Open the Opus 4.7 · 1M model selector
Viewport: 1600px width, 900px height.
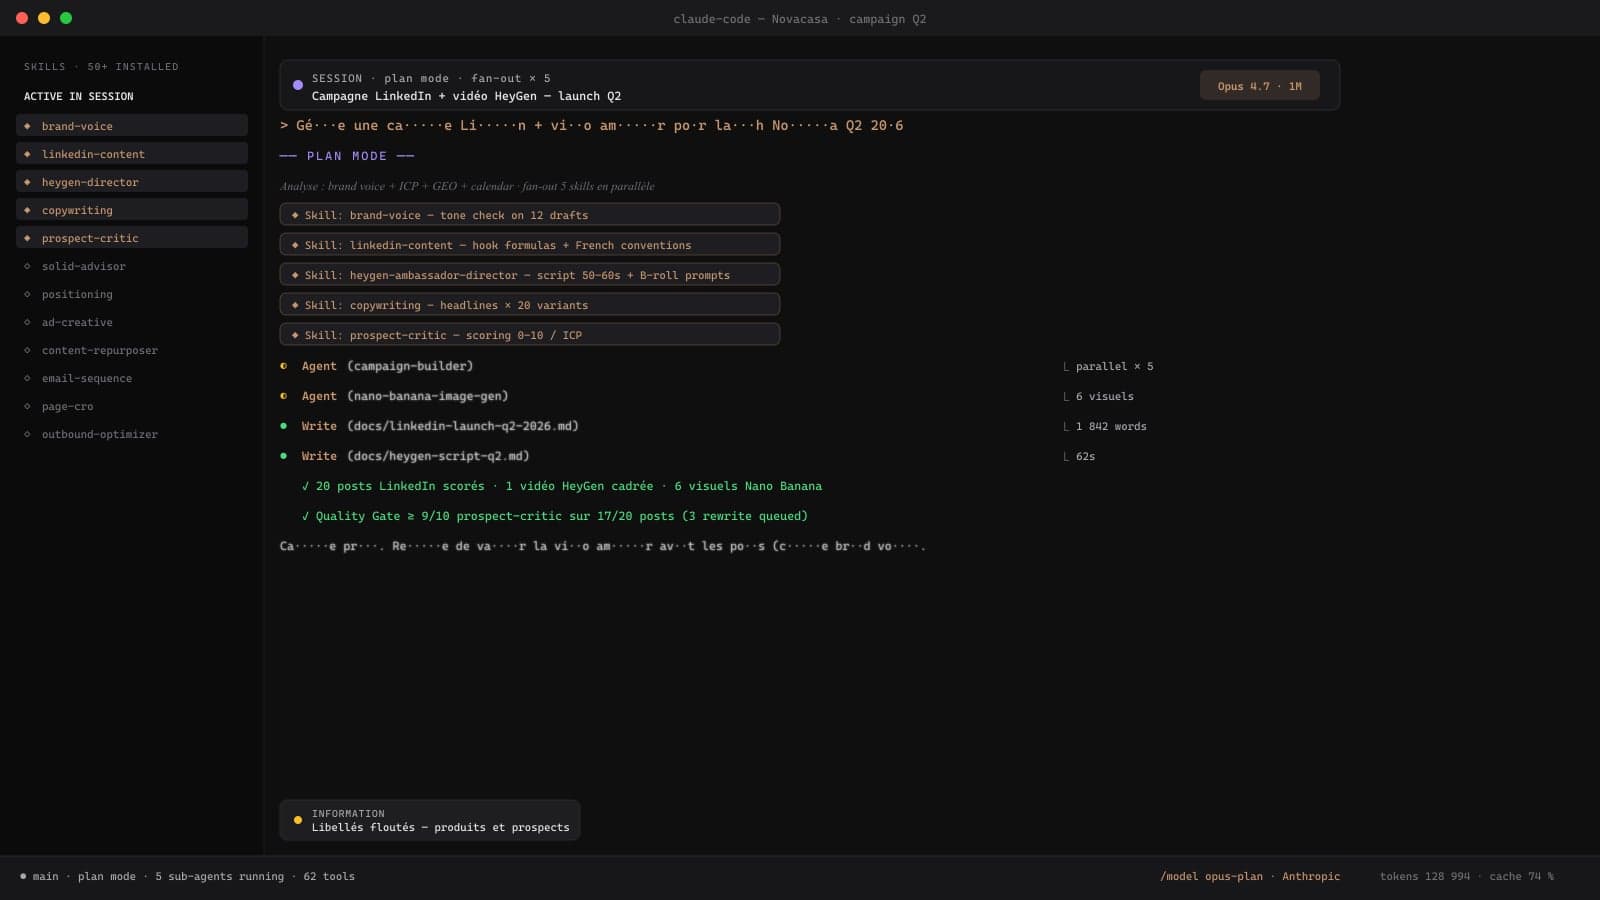click(x=1259, y=86)
